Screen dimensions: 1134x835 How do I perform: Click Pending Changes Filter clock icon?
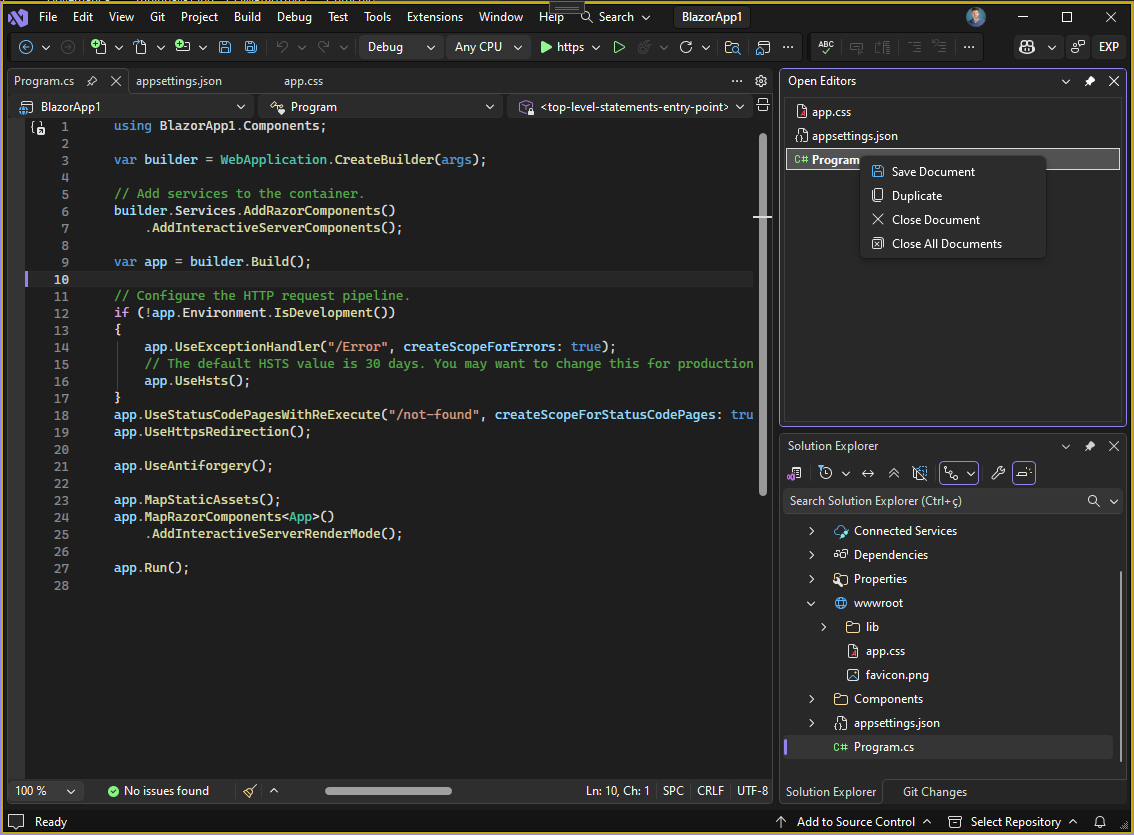(x=825, y=474)
